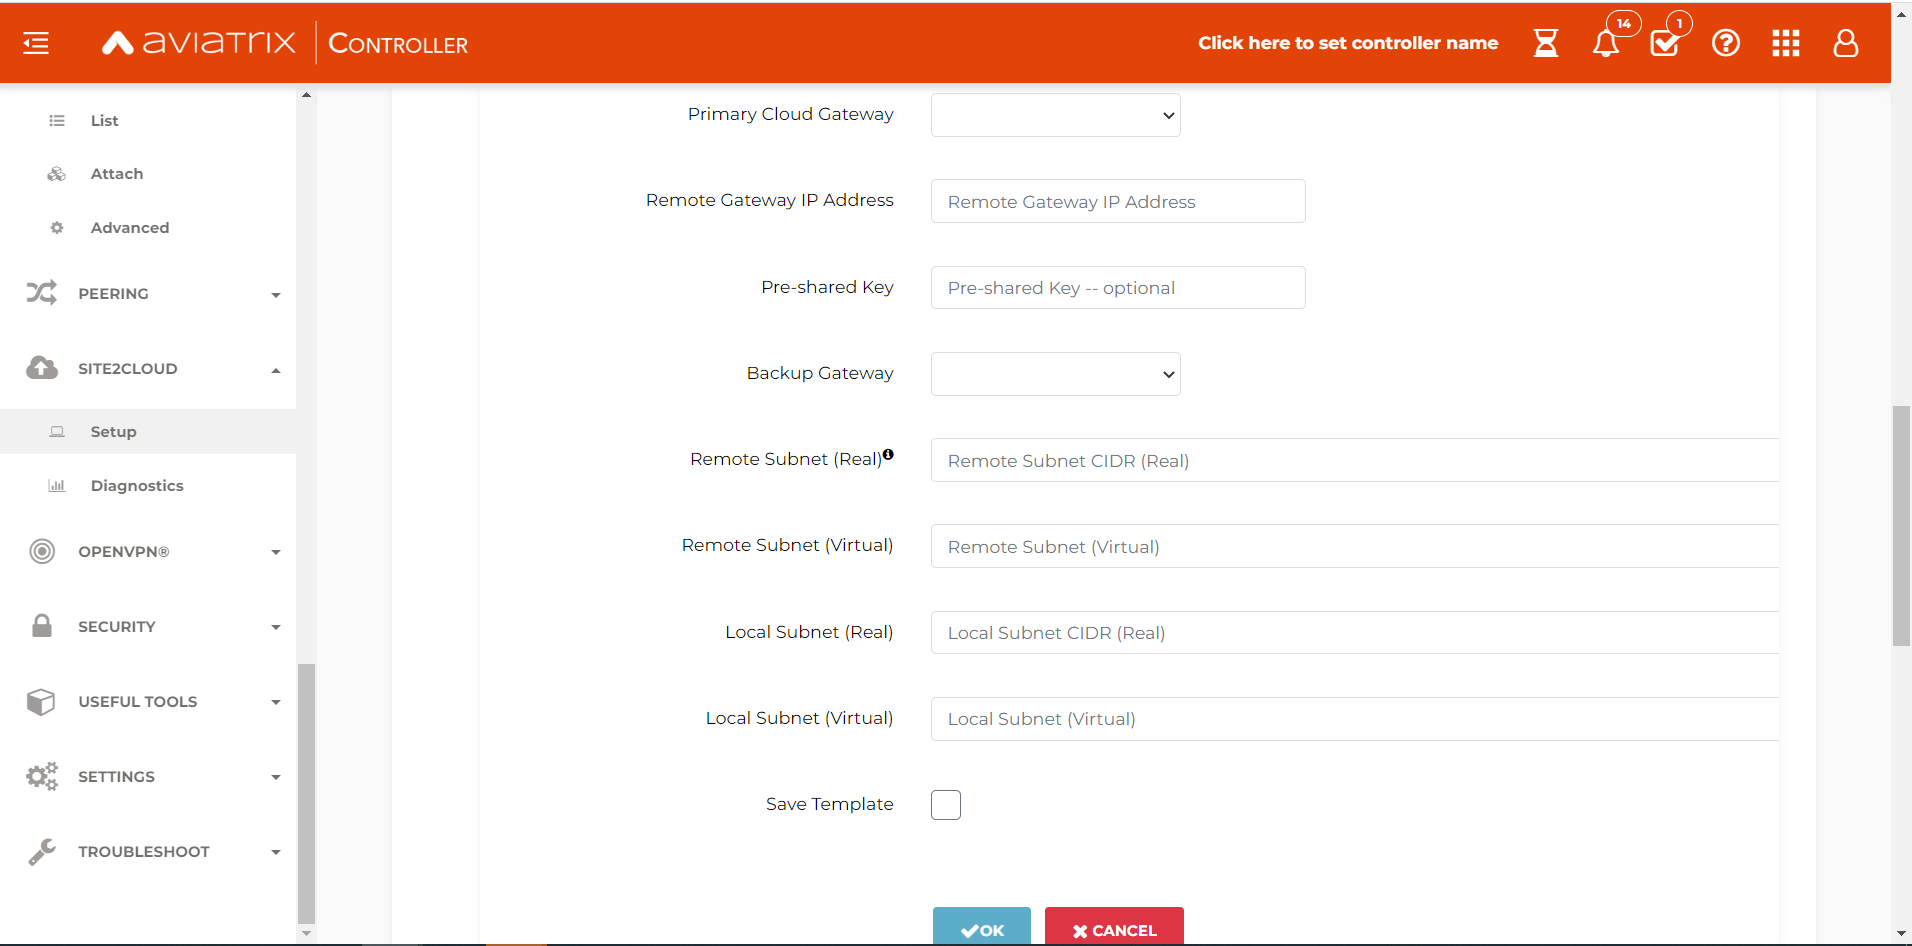
Task: Click the hourglass pending tasks icon
Action: click(1544, 43)
